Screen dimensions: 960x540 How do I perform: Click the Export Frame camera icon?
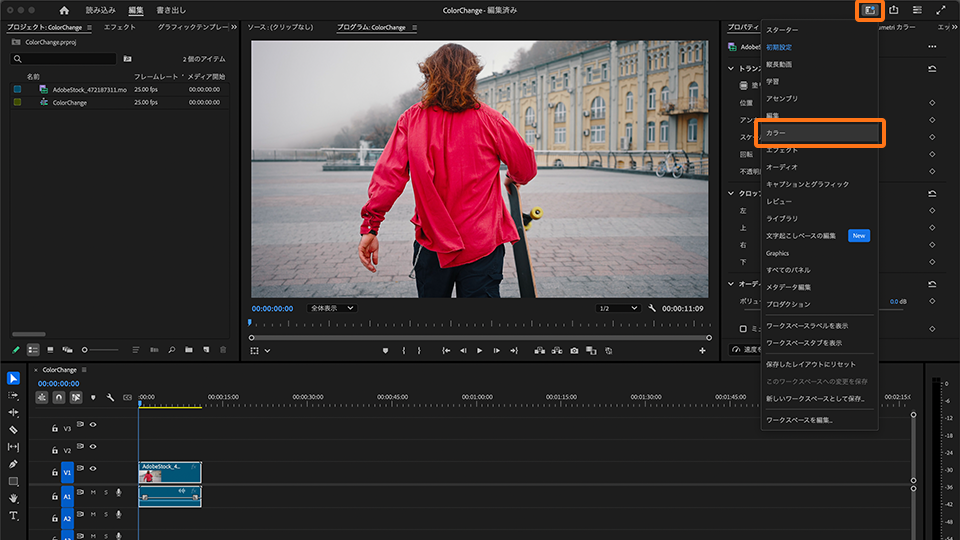pyautogui.click(x=574, y=351)
